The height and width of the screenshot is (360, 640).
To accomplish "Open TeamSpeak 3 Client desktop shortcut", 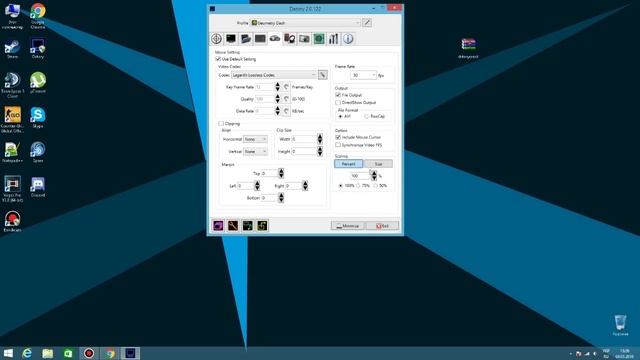I will (12, 85).
